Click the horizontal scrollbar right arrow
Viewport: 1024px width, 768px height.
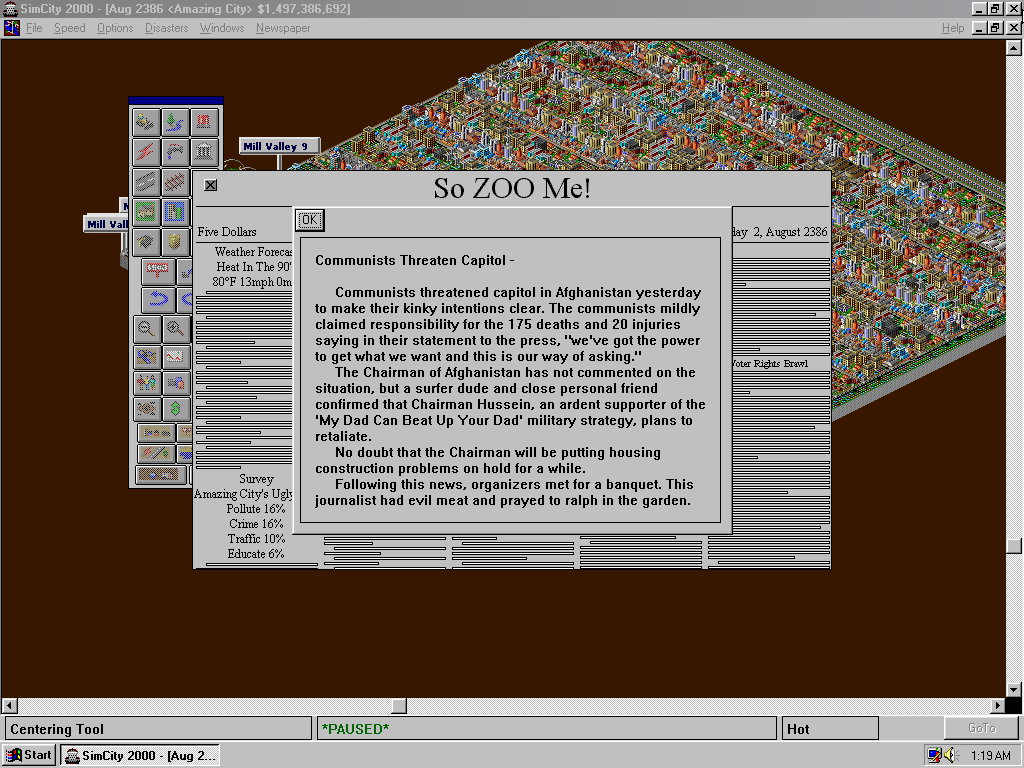(x=997, y=706)
